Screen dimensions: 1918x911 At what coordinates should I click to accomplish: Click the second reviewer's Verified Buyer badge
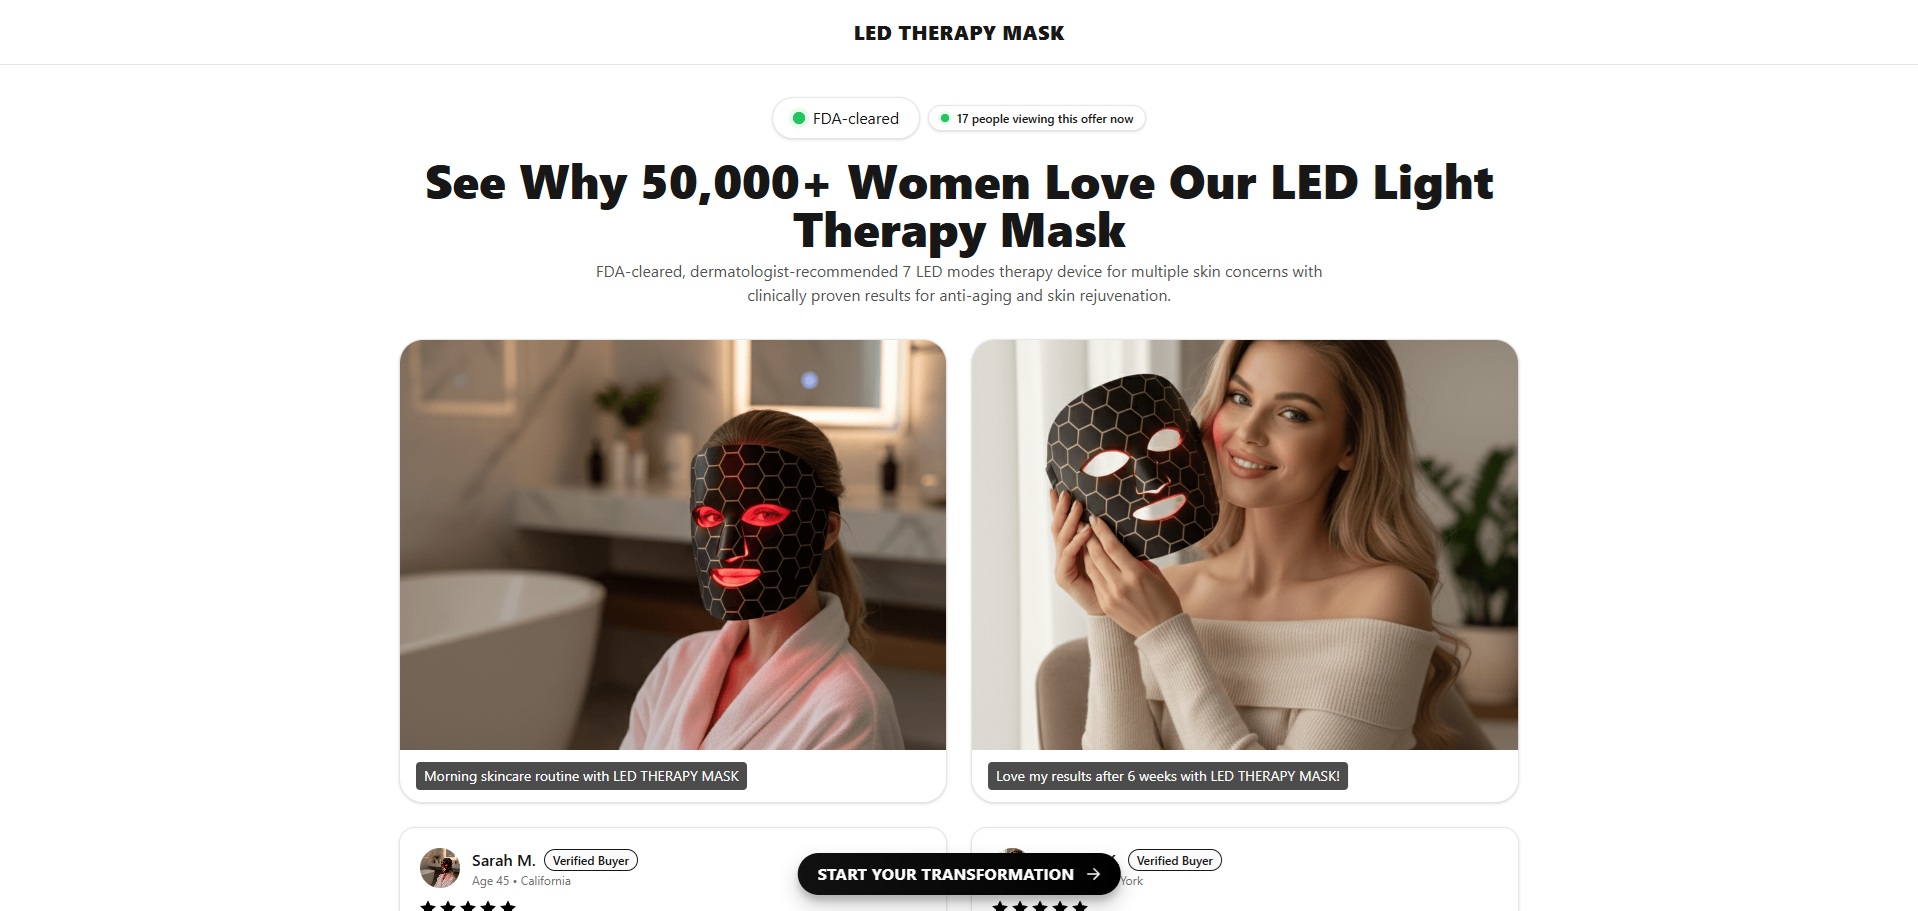pos(1174,860)
